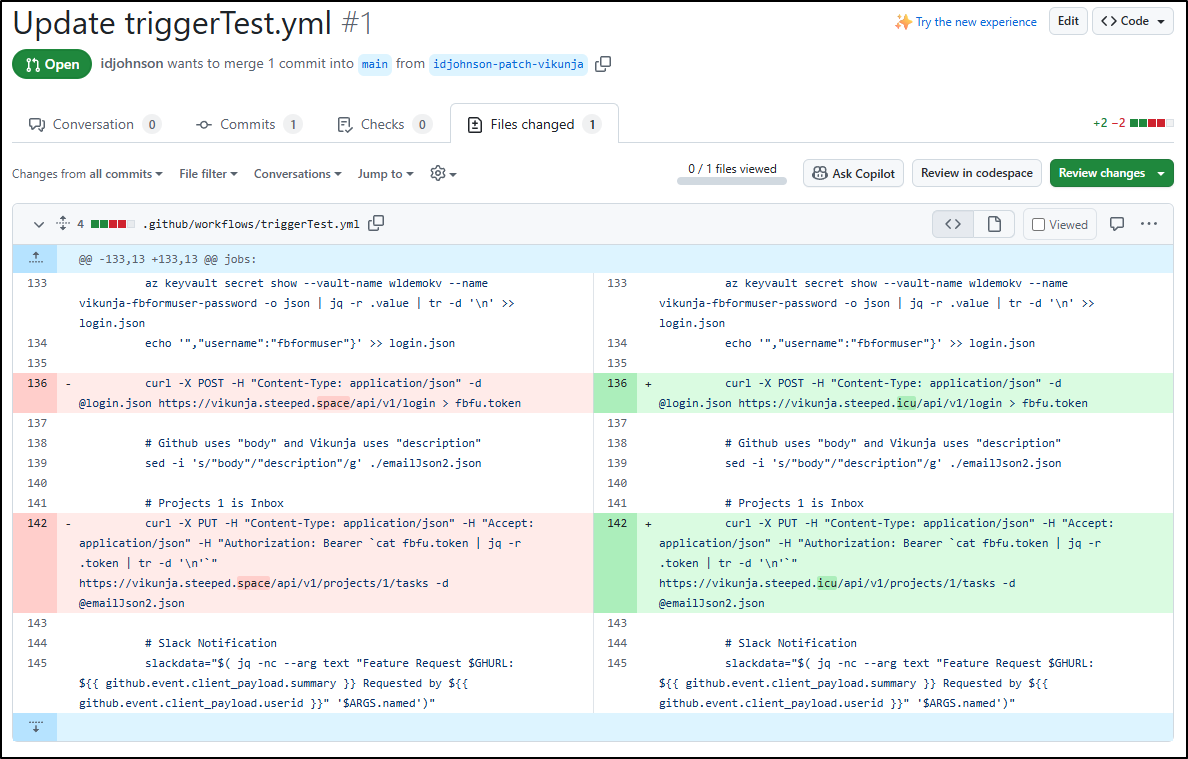Viewport: 1188px width, 759px height.
Task: Open the file's three-dot options menu
Action: (1149, 224)
